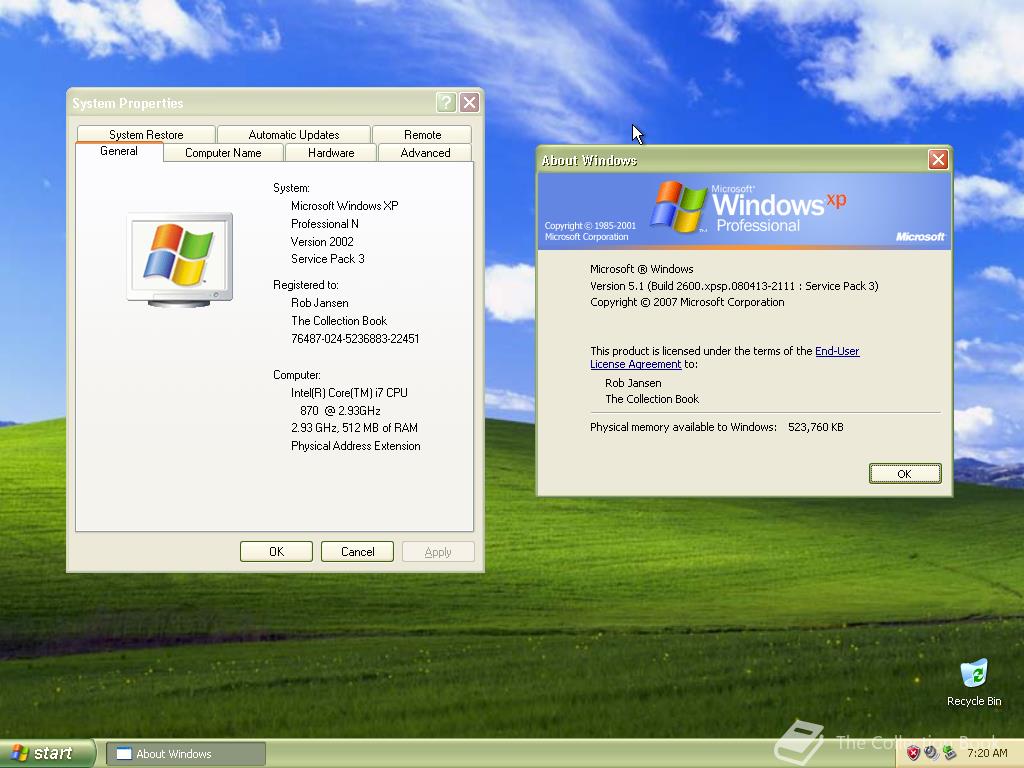Click OK in System Properties

[276, 552]
